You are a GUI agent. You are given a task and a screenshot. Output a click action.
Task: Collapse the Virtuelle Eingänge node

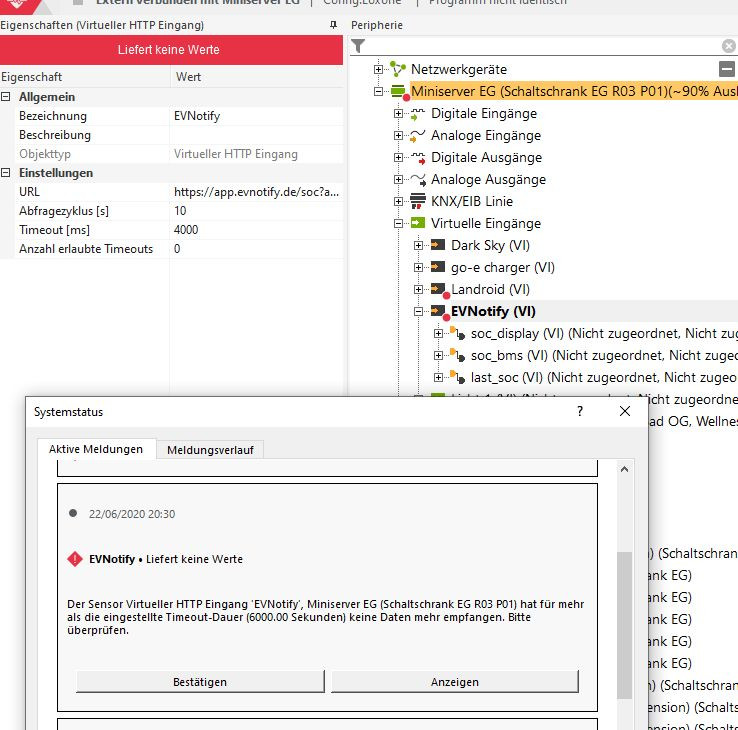click(x=398, y=224)
